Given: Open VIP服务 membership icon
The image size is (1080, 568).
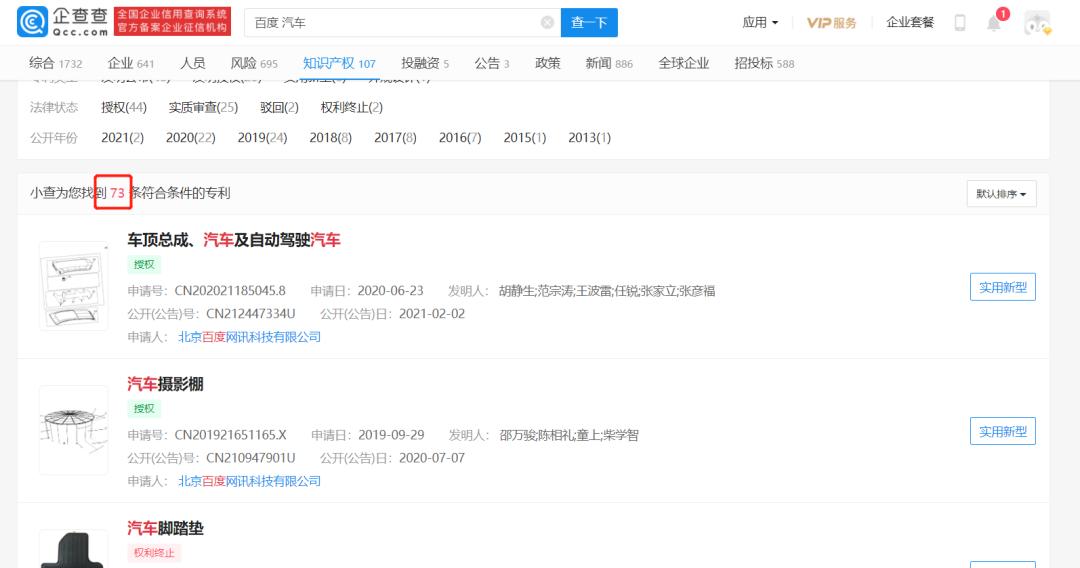Looking at the screenshot, I should [x=831, y=23].
